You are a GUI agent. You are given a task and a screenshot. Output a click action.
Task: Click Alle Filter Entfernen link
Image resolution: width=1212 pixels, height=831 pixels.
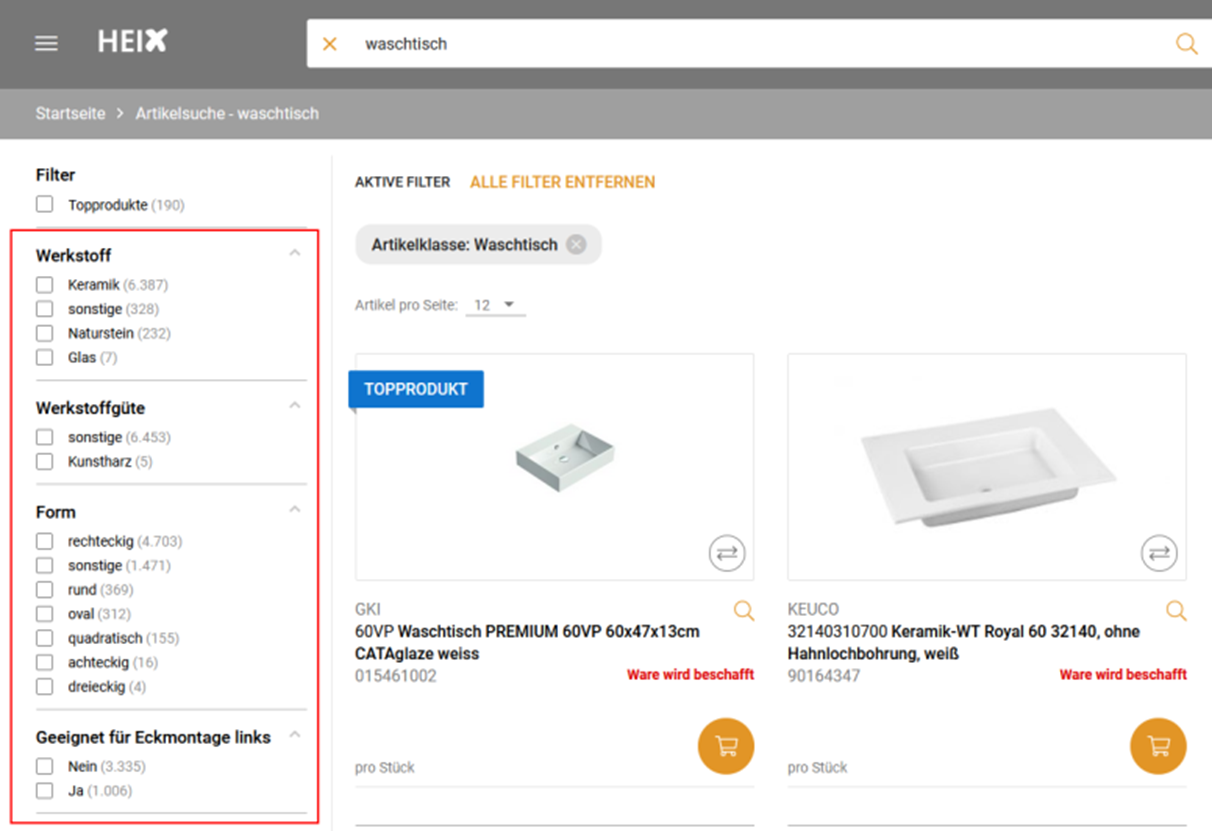562,182
